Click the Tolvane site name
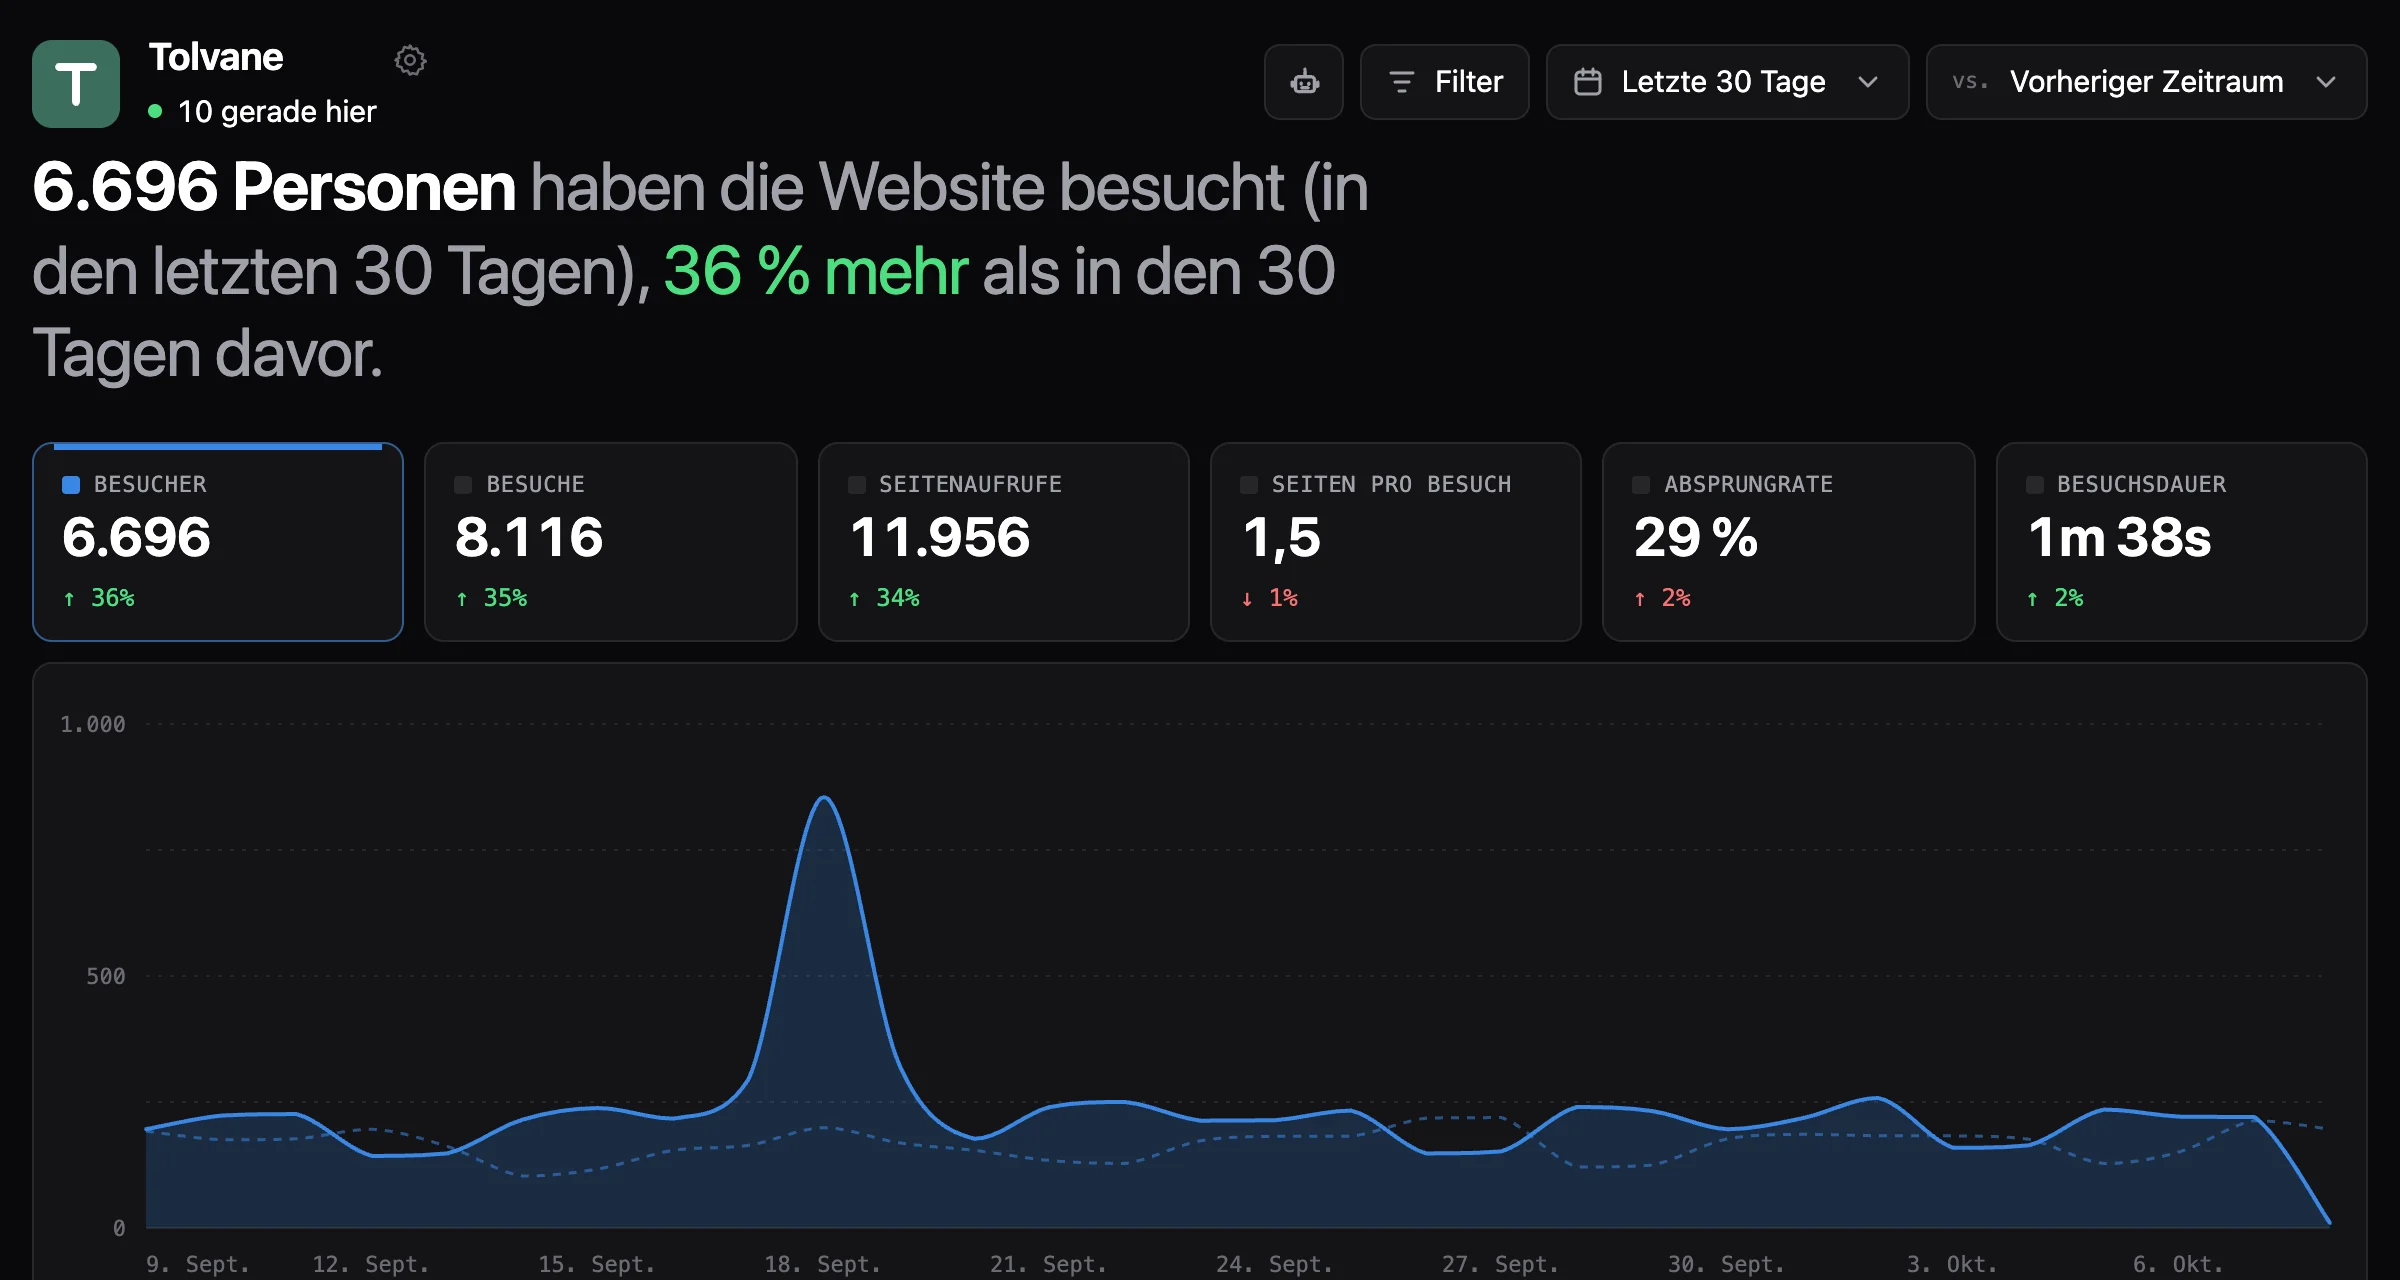 click(x=216, y=57)
